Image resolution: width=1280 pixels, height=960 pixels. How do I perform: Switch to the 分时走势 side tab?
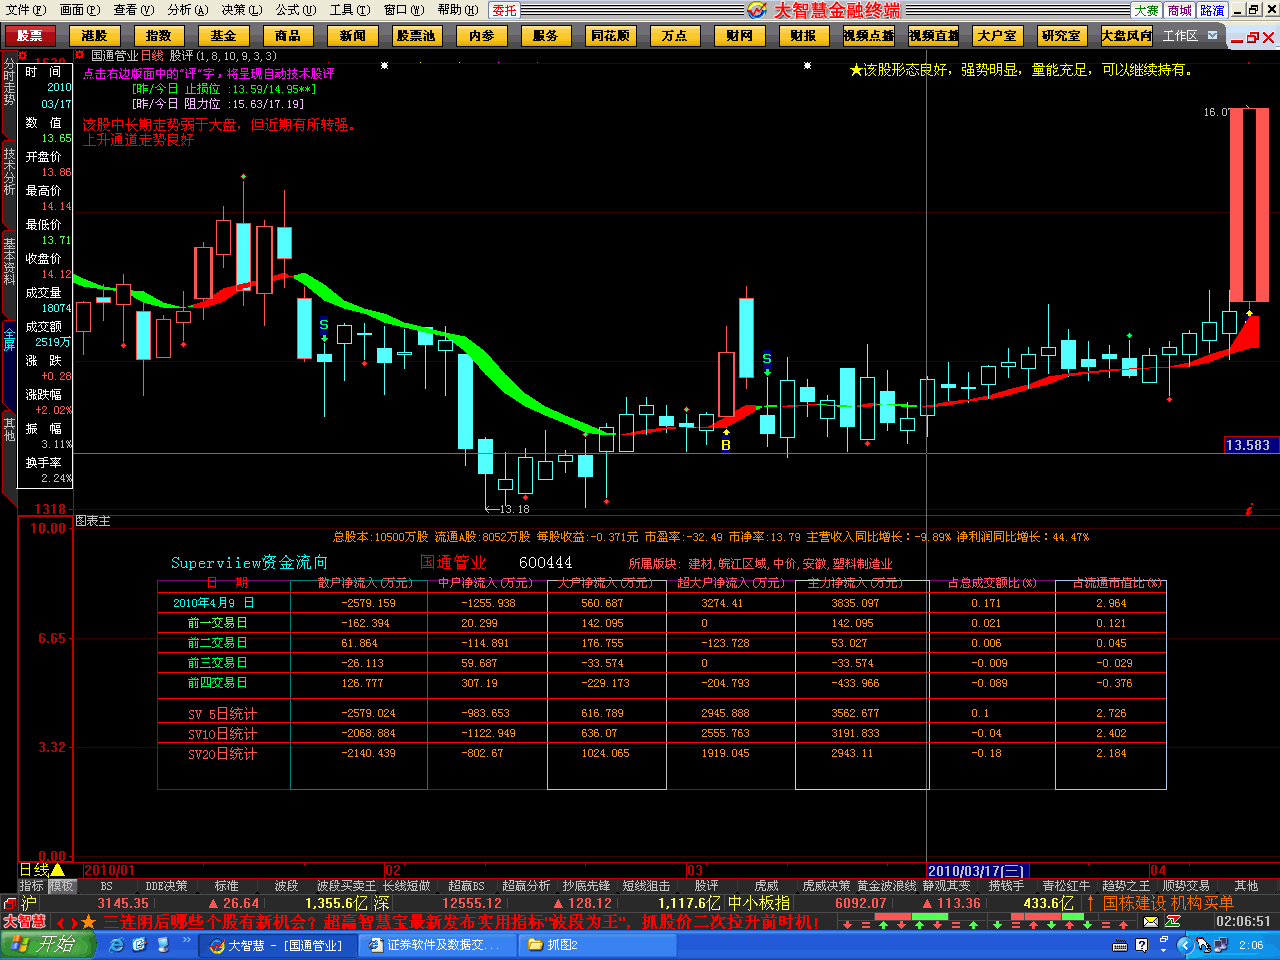point(9,82)
